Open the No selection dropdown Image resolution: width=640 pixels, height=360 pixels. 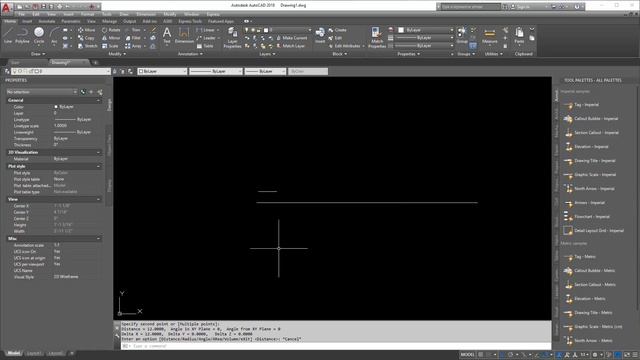(42, 92)
